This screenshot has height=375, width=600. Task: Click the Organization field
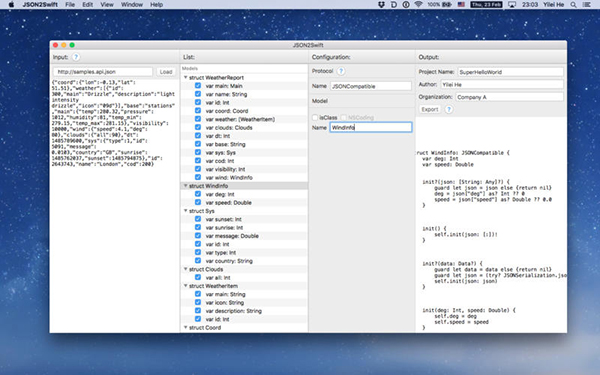coord(509,97)
